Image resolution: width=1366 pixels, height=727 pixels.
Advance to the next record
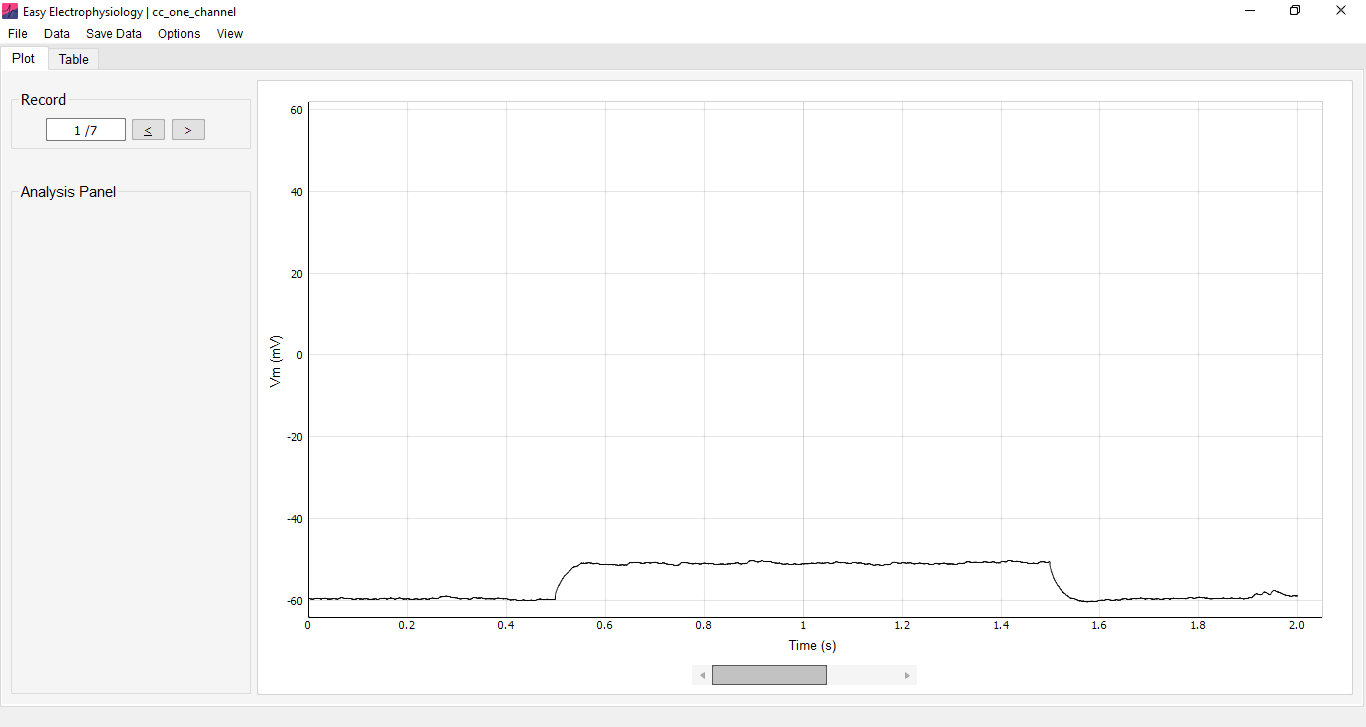coord(188,130)
